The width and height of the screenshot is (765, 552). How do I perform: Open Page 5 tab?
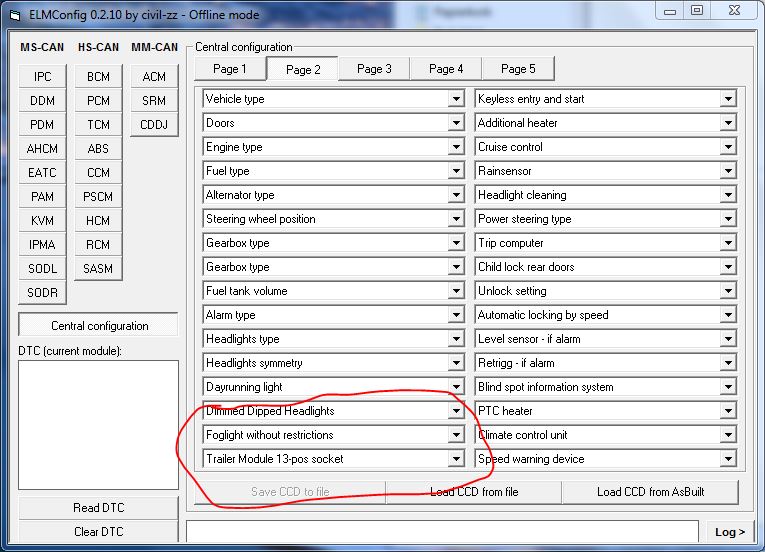(518, 69)
